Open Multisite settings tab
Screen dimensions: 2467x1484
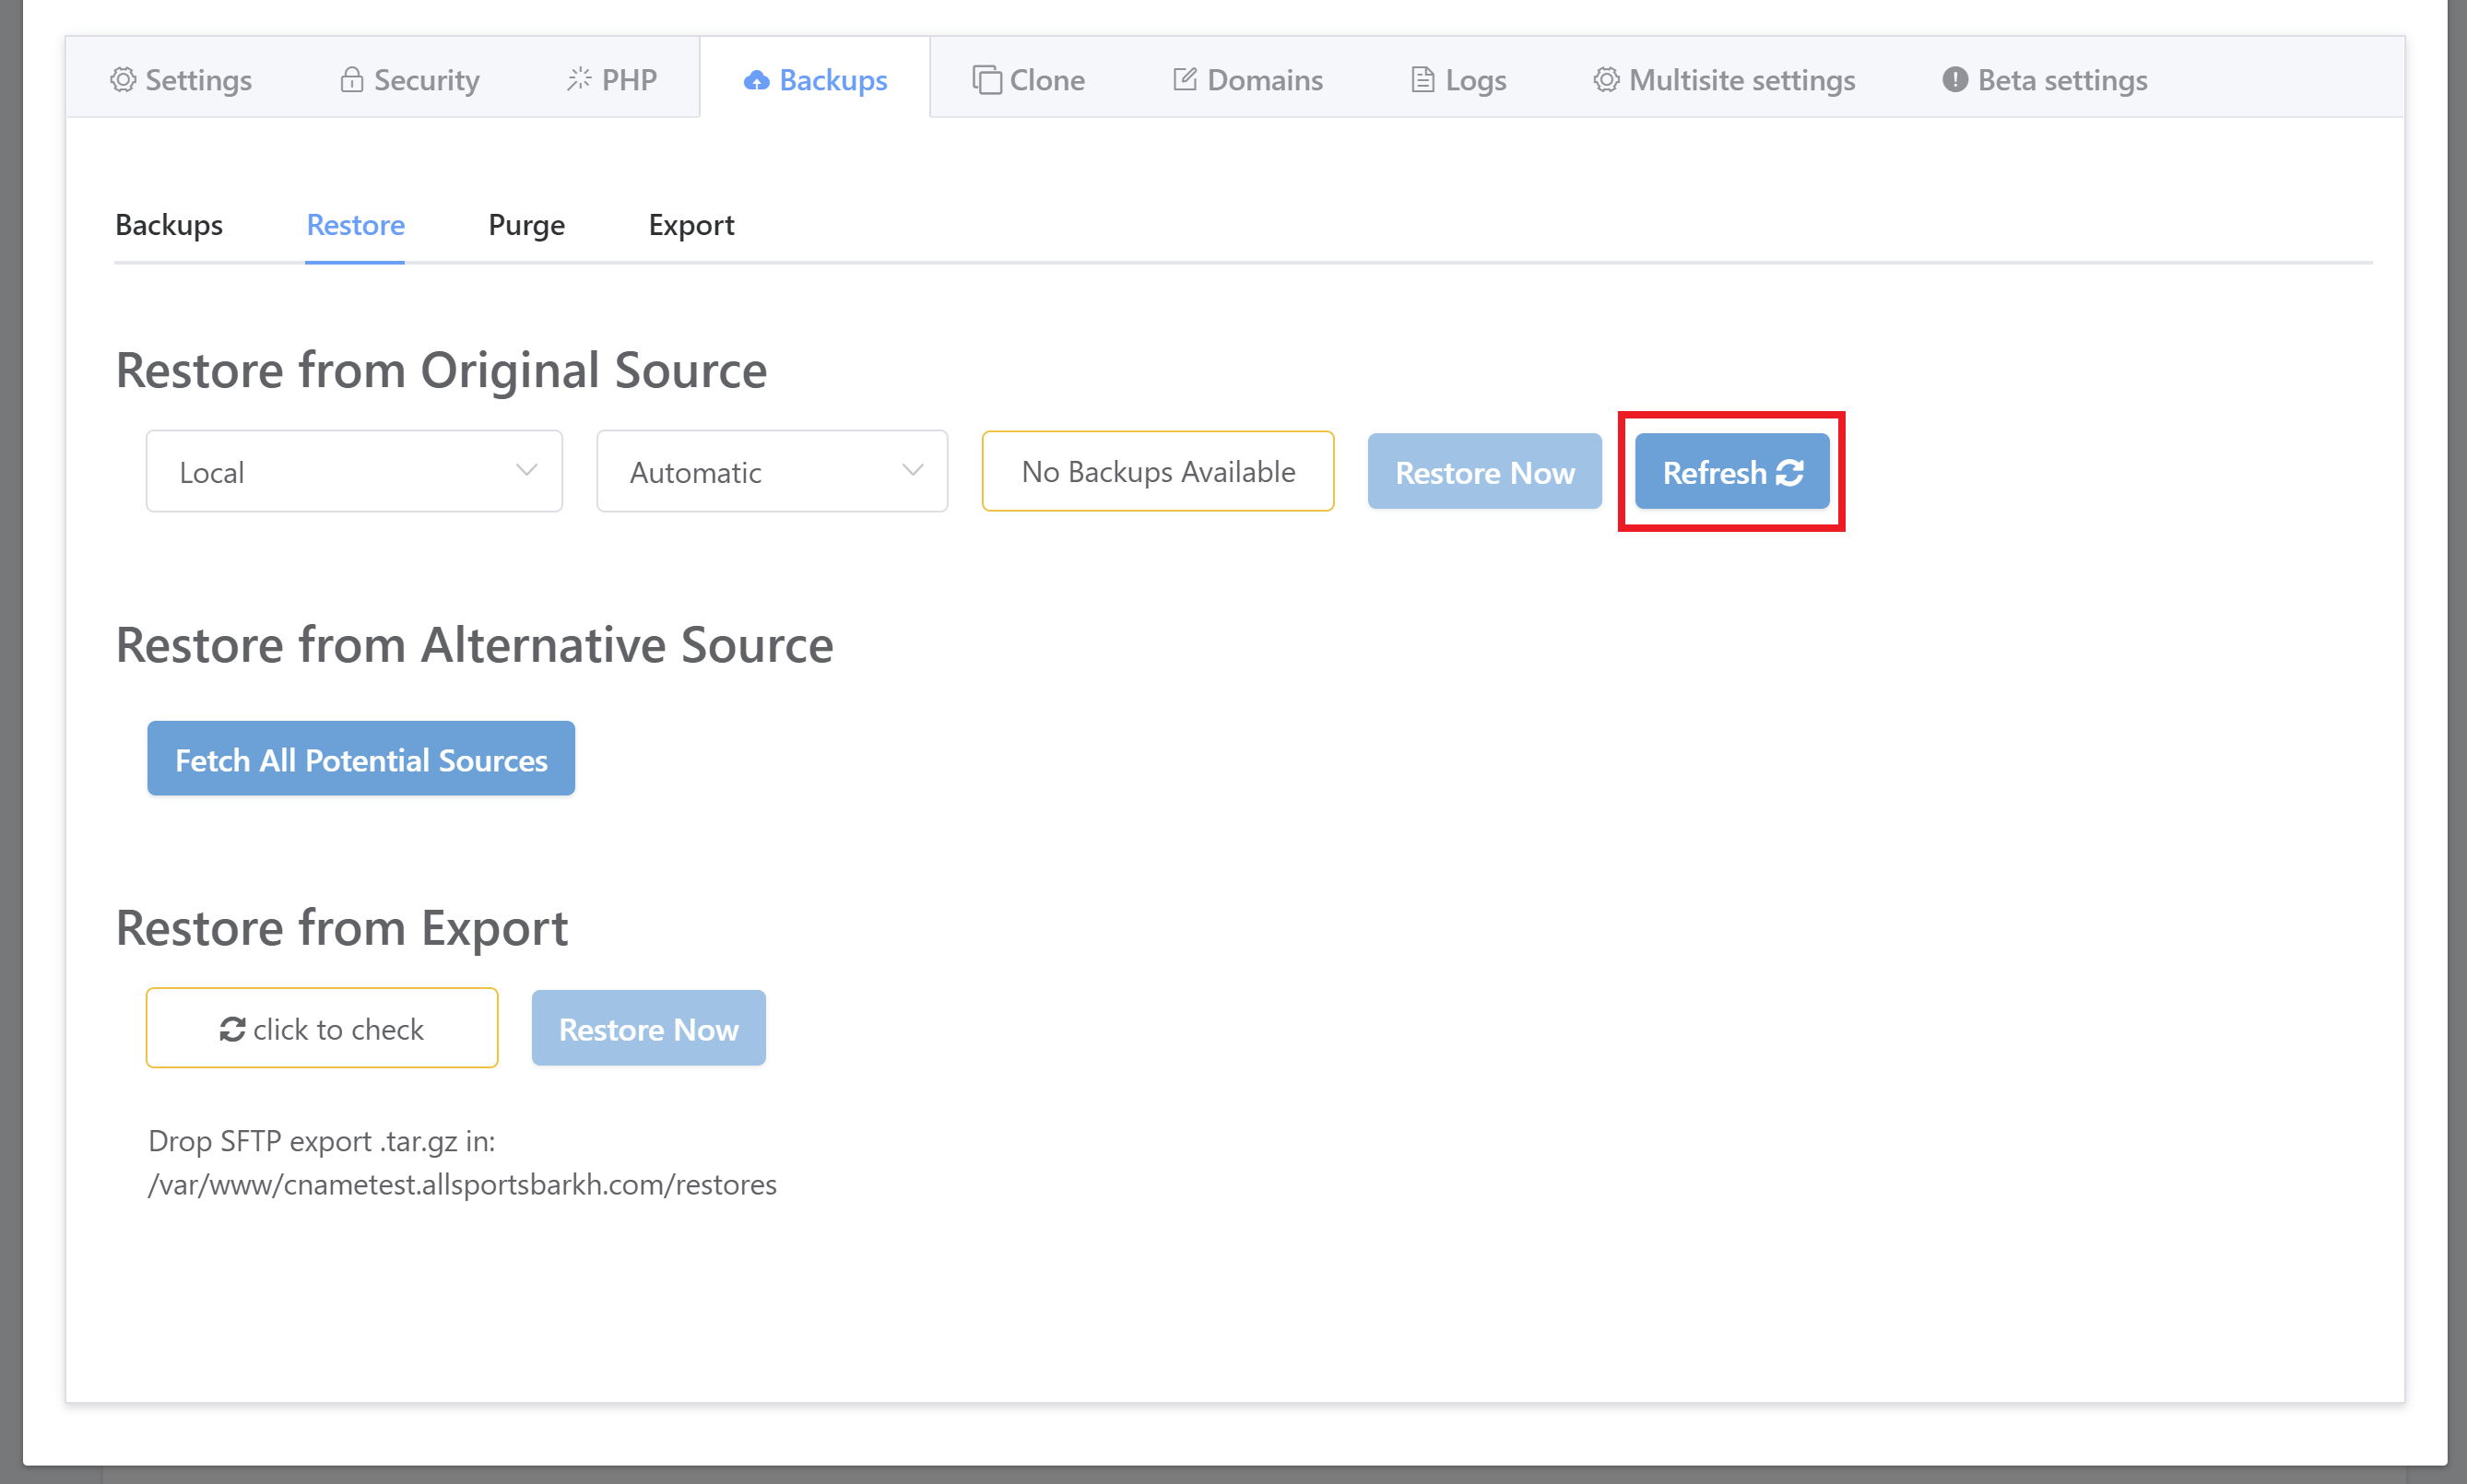pyautogui.click(x=1724, y=80)
